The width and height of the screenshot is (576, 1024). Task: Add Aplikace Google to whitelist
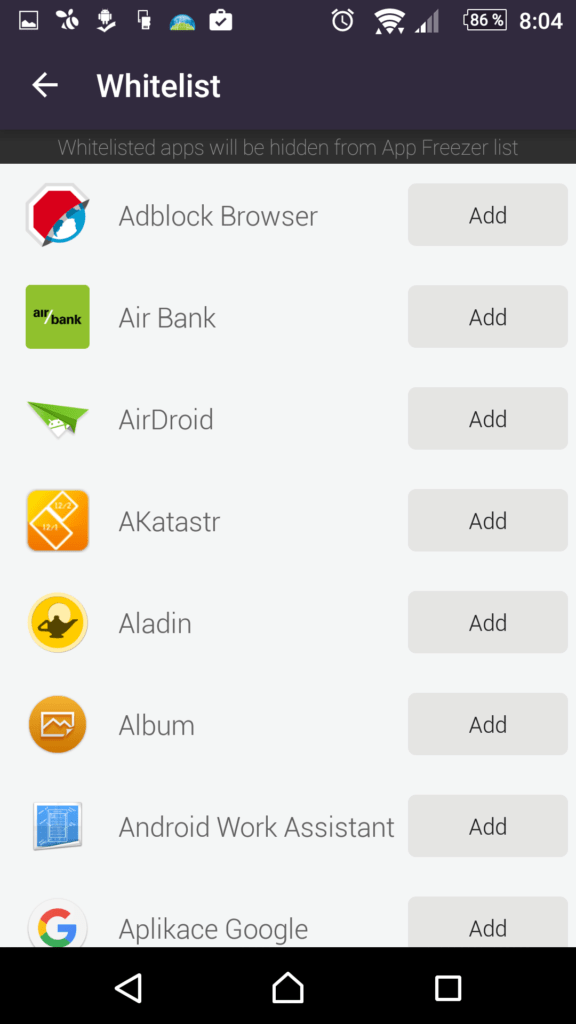[x=488, y=922]
